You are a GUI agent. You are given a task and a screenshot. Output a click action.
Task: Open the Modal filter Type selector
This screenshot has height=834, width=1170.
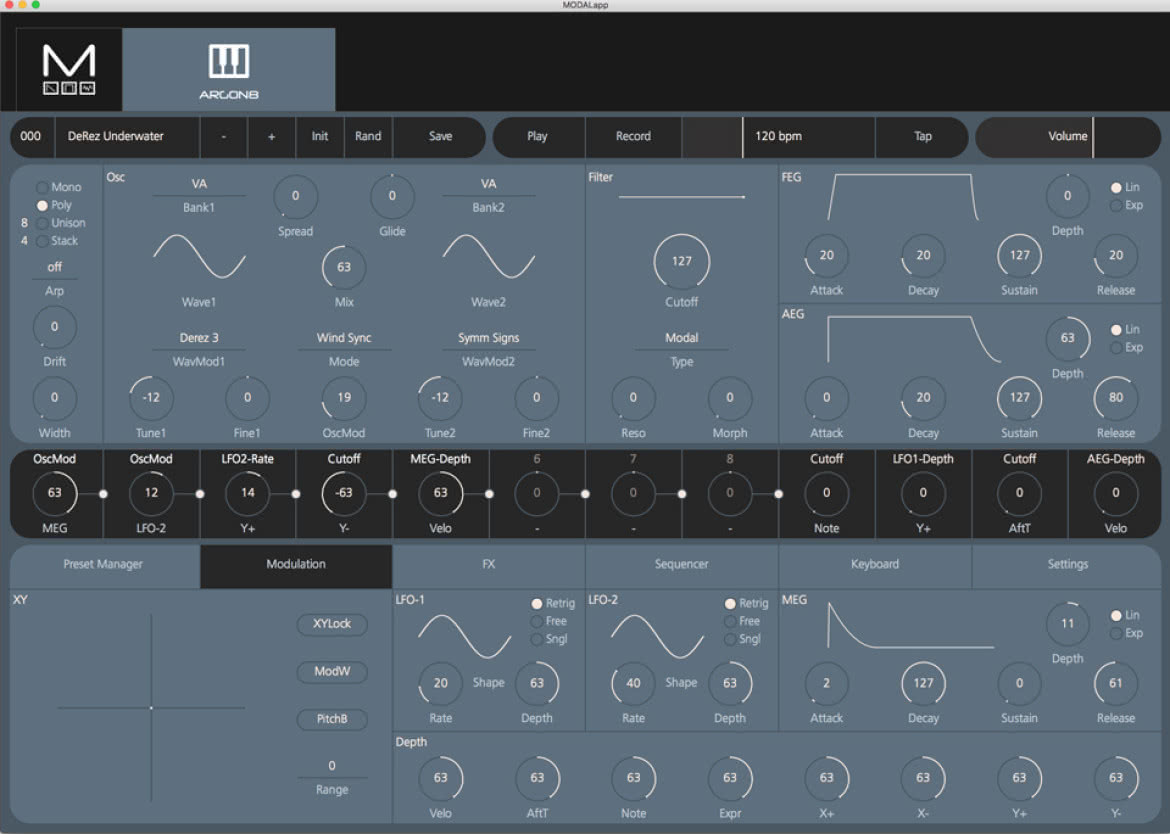pyautogui.click(x=682, y=338)
